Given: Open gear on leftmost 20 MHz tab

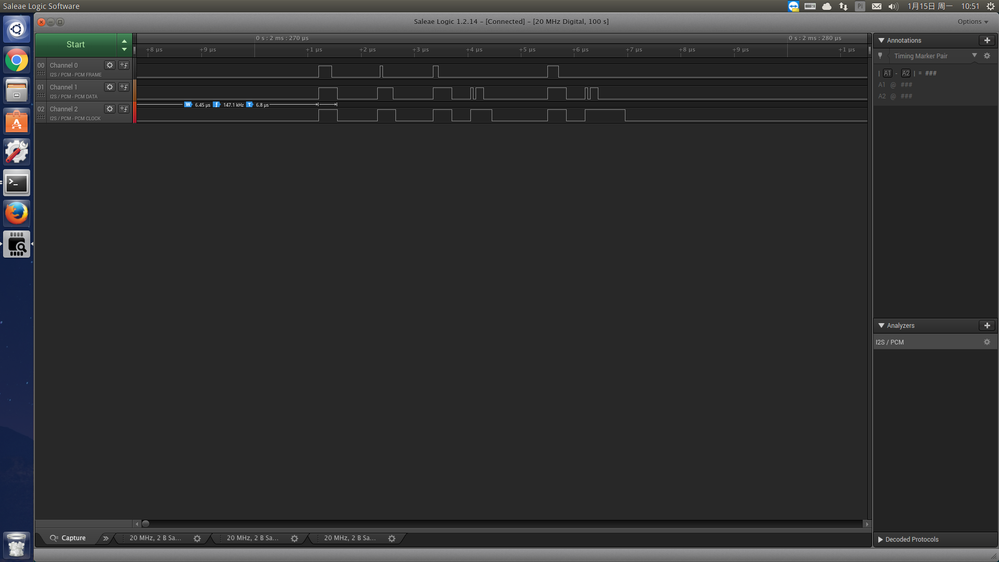Looking at the screenshot, I should click(198, 538).
